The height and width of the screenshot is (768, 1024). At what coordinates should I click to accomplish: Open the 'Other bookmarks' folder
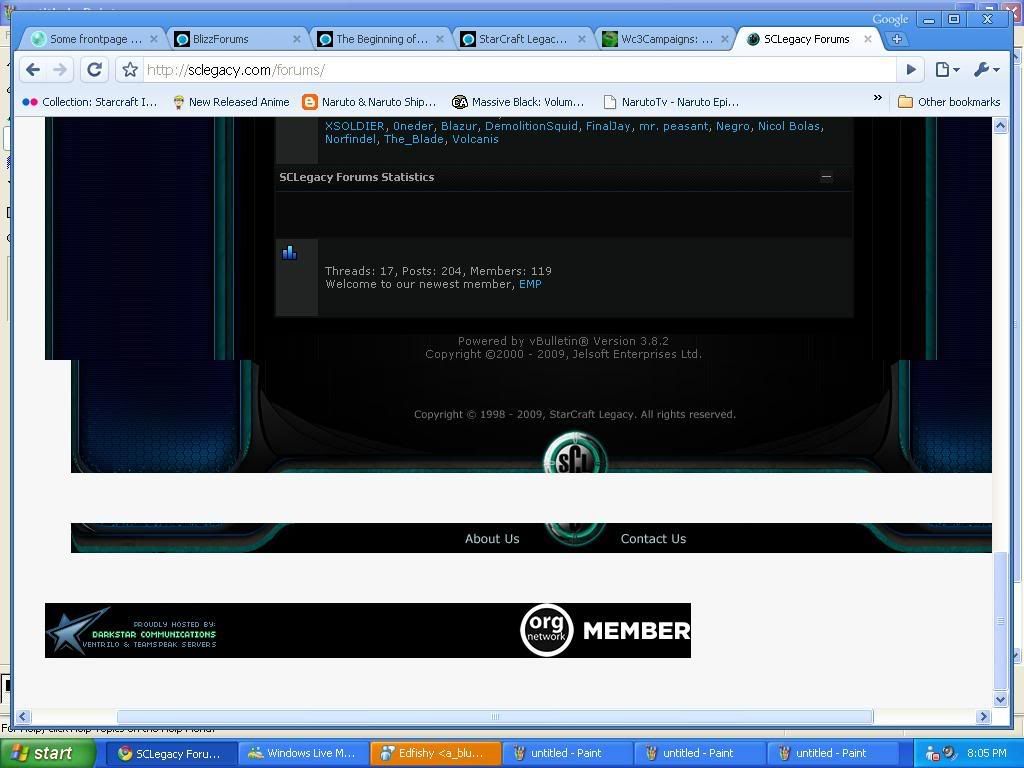(949, 102)
